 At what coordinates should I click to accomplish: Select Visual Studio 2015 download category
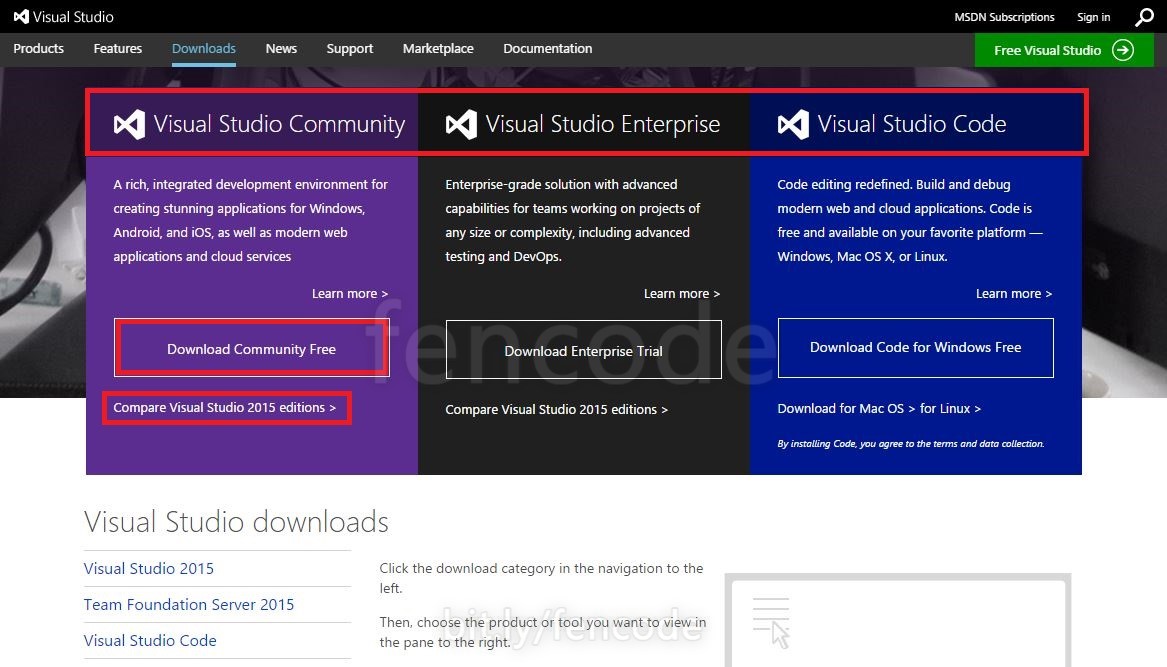point(149,568)
